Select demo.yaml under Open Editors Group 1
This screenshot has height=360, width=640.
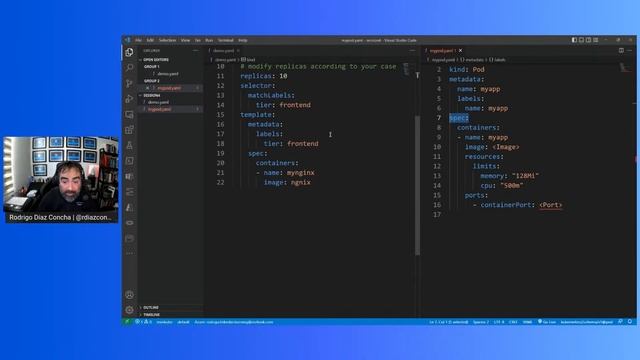[x=171, y=74]
